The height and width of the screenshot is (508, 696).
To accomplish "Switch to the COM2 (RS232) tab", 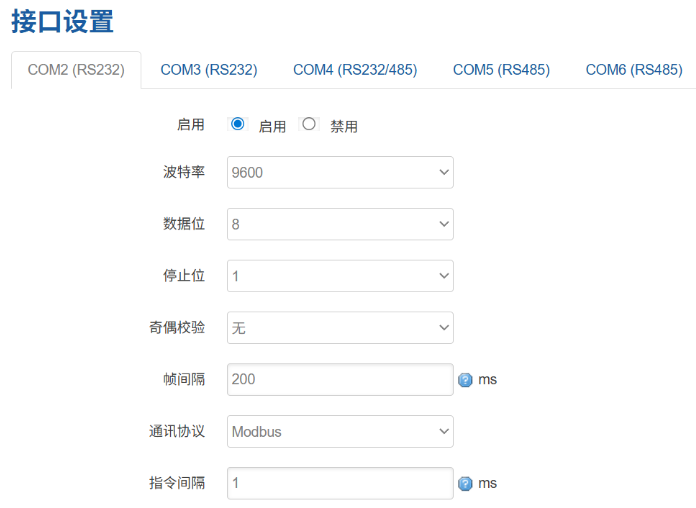I will (x=76, y=70).
